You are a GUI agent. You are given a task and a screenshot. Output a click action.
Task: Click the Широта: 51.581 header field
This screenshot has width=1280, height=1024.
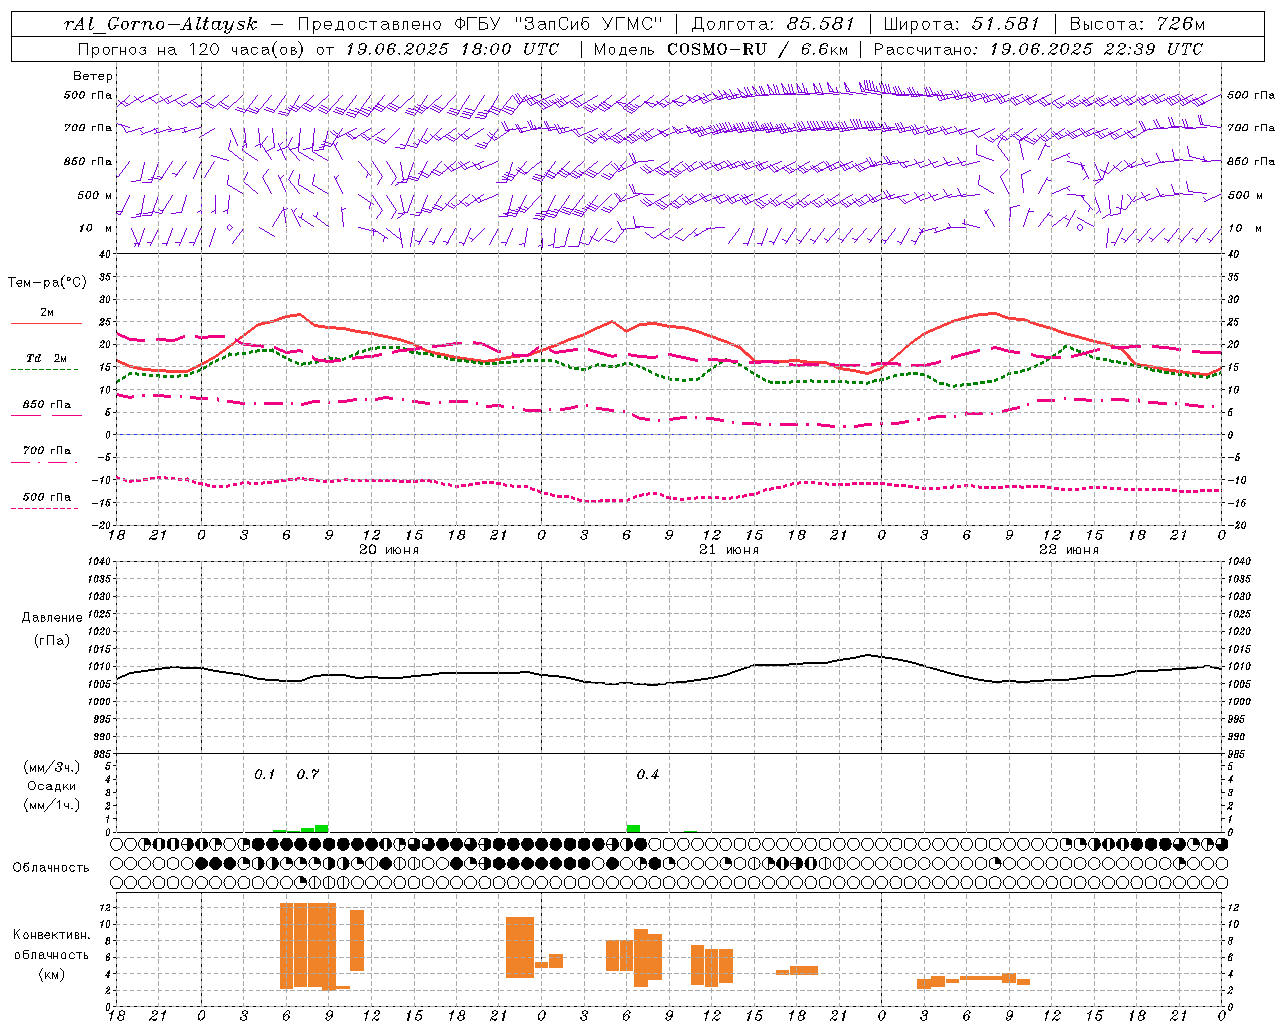point(962,24)
